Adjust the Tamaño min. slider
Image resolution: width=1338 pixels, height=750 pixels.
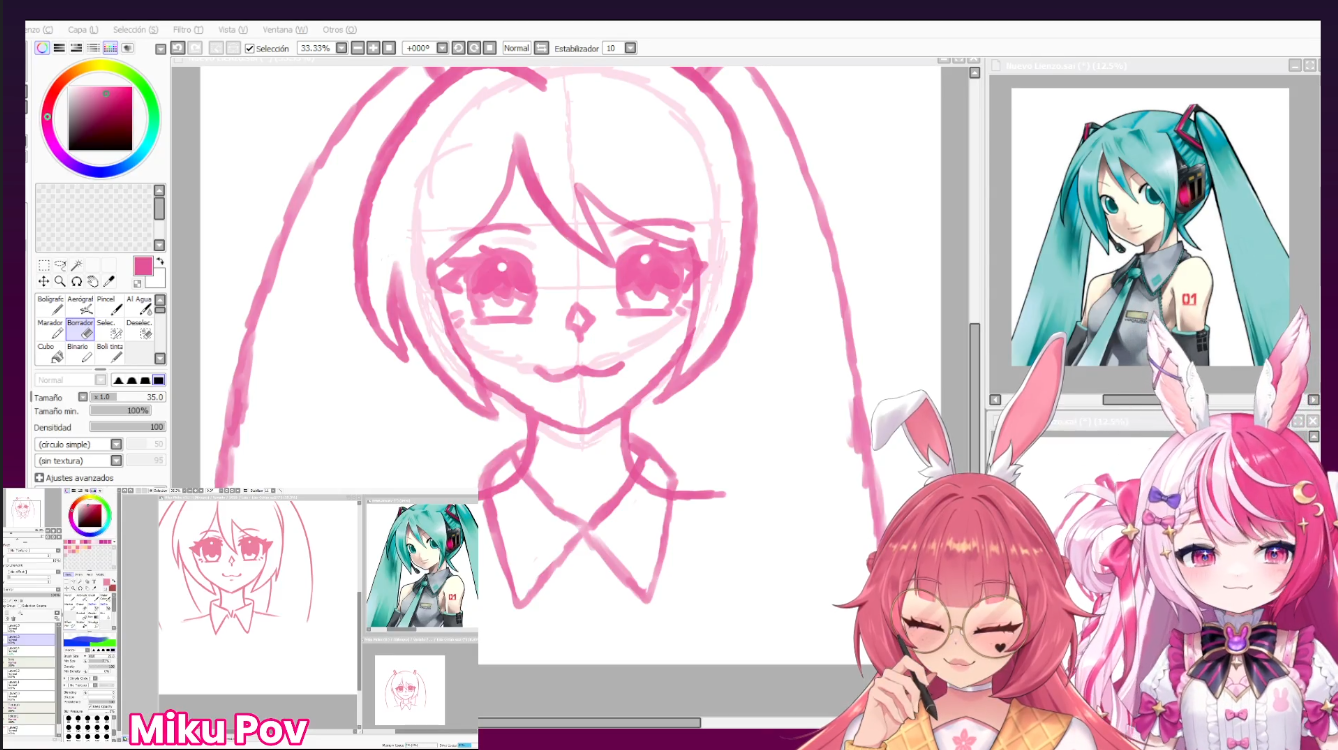coord(120,411)
